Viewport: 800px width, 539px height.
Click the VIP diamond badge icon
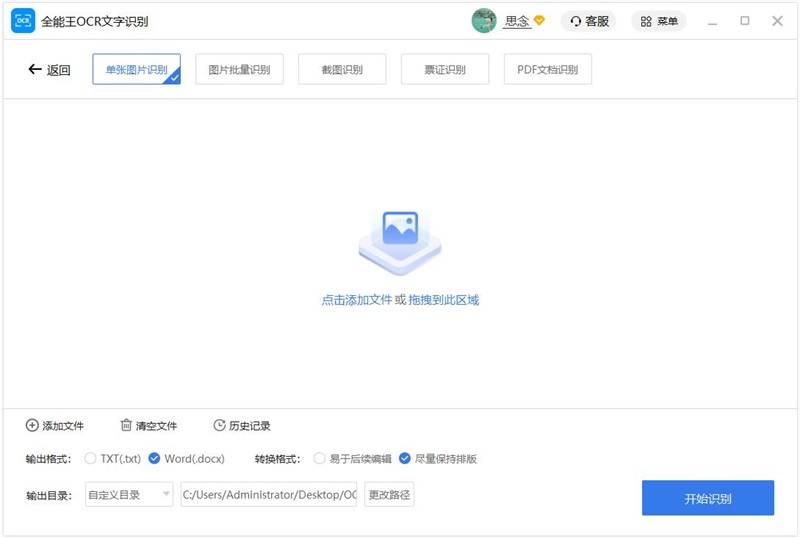(x=539, y=20)
